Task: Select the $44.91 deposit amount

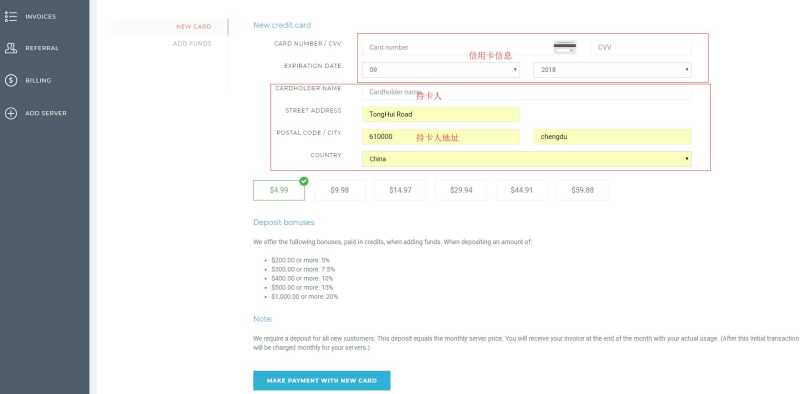Action: pos(522,190)
